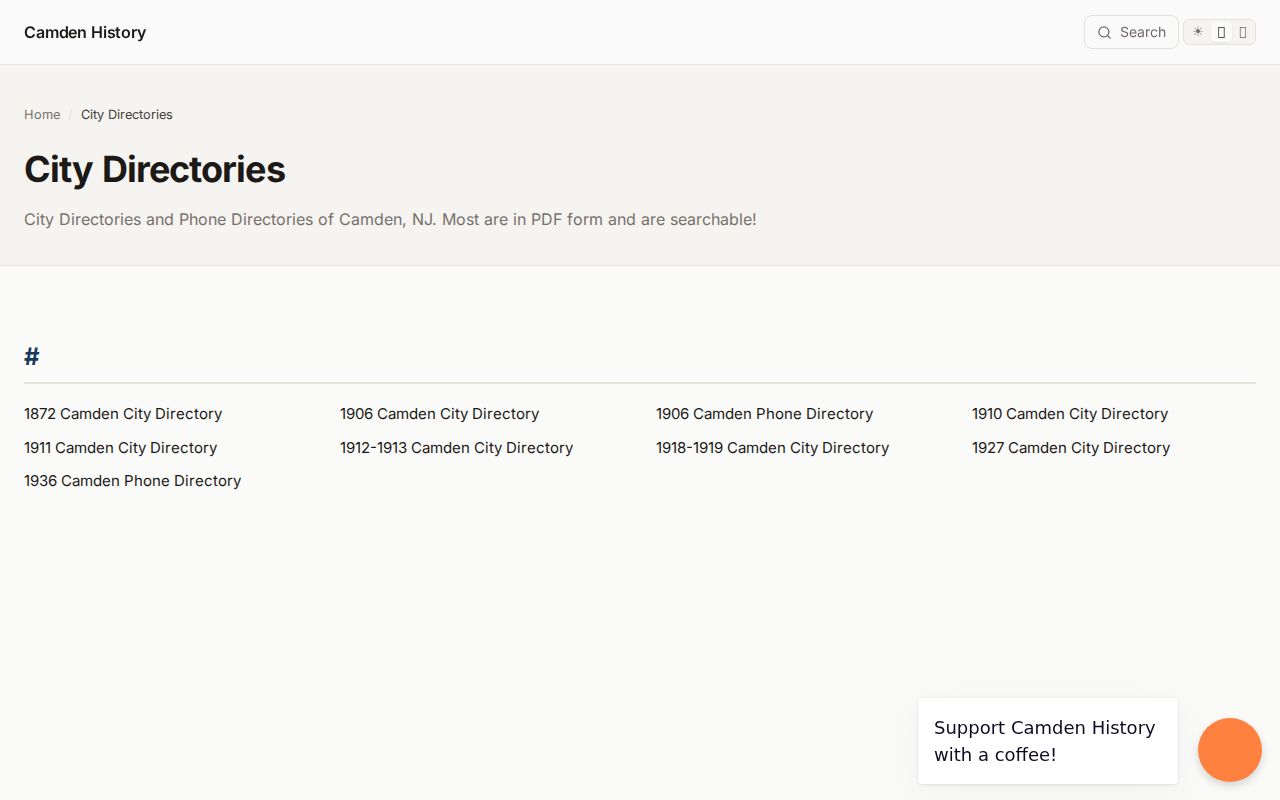Screen dimensions: 1280x800
Task: Switch to light theme sun icon
Action: [x=1198, y=32]
